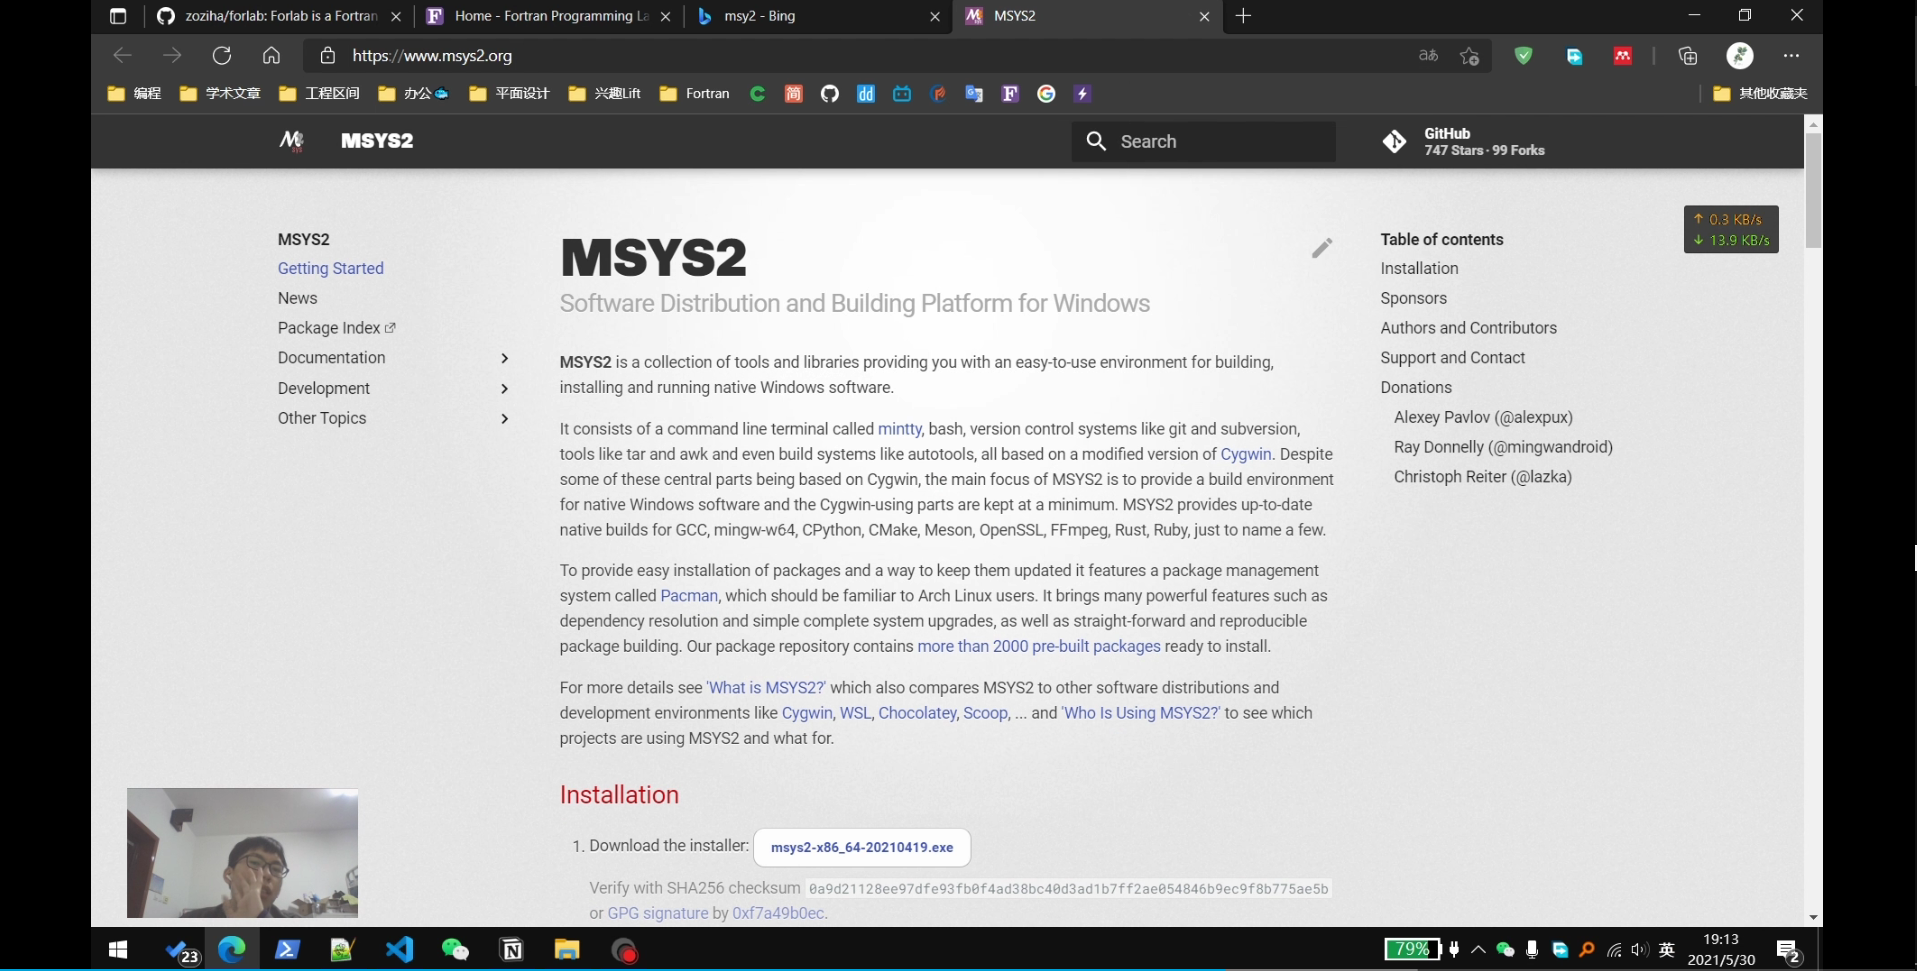Open 'more than 2000 pre-built packages' link

point(1039,646)
